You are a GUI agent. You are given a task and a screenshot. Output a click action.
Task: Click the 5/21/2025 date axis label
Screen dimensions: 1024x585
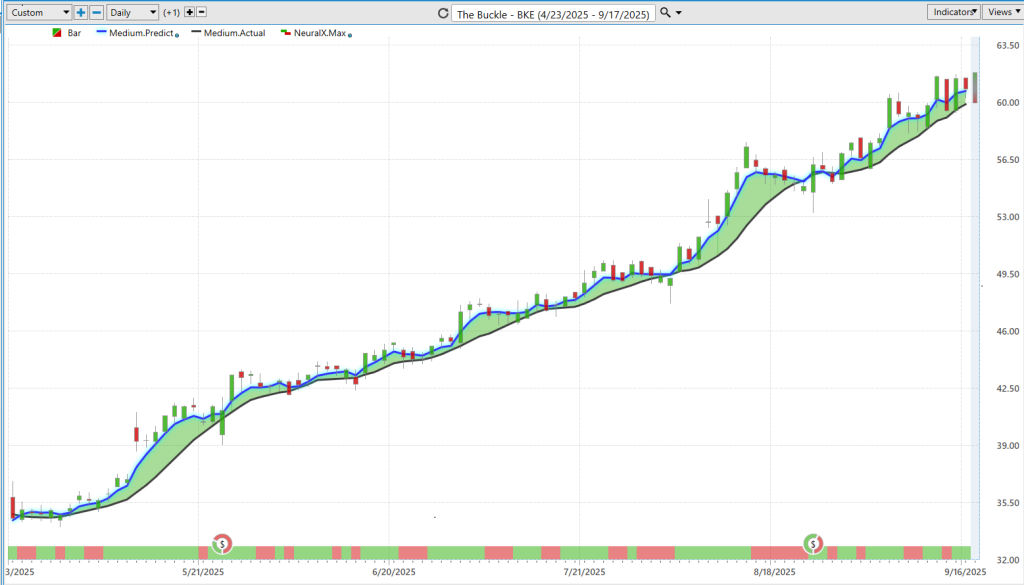tap(203, 572)
